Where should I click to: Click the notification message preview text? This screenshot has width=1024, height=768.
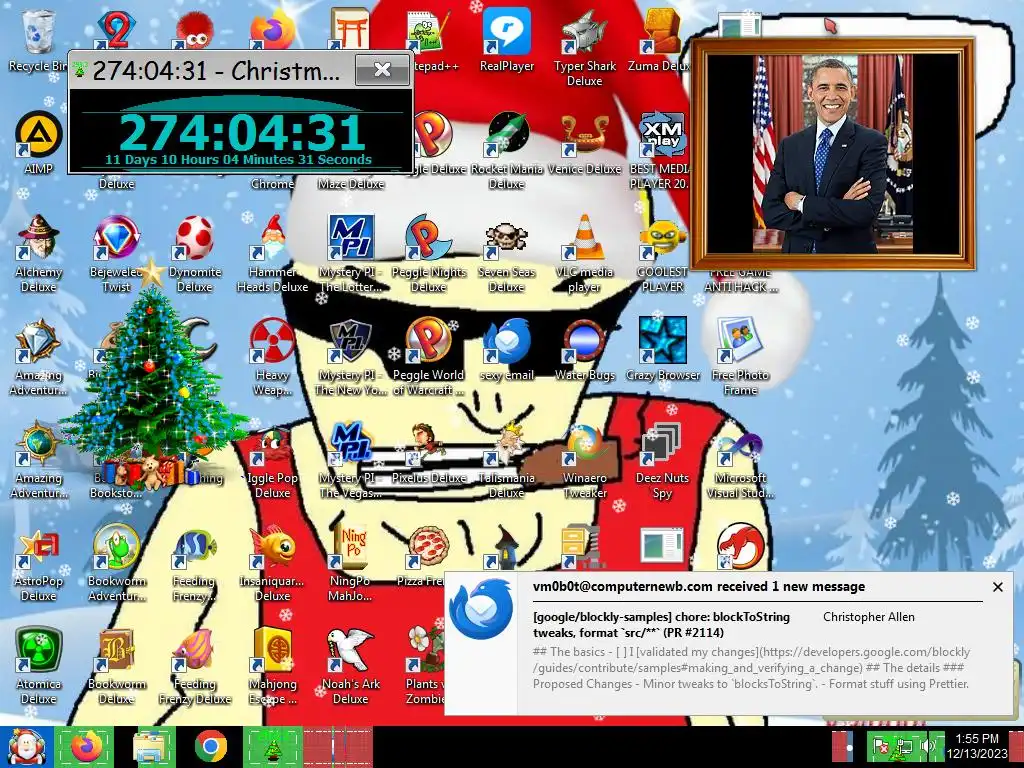(751, 667)
